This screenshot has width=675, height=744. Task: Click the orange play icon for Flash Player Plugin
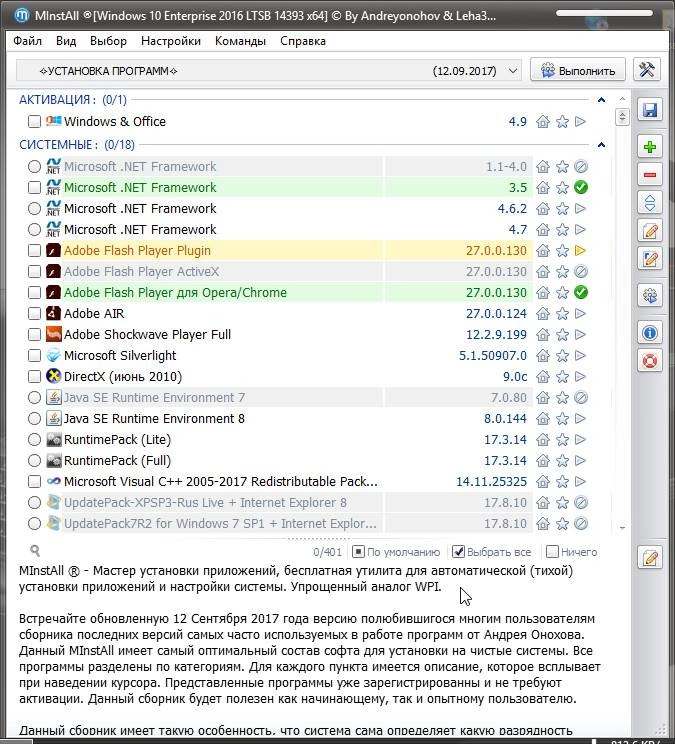[580, 251]
